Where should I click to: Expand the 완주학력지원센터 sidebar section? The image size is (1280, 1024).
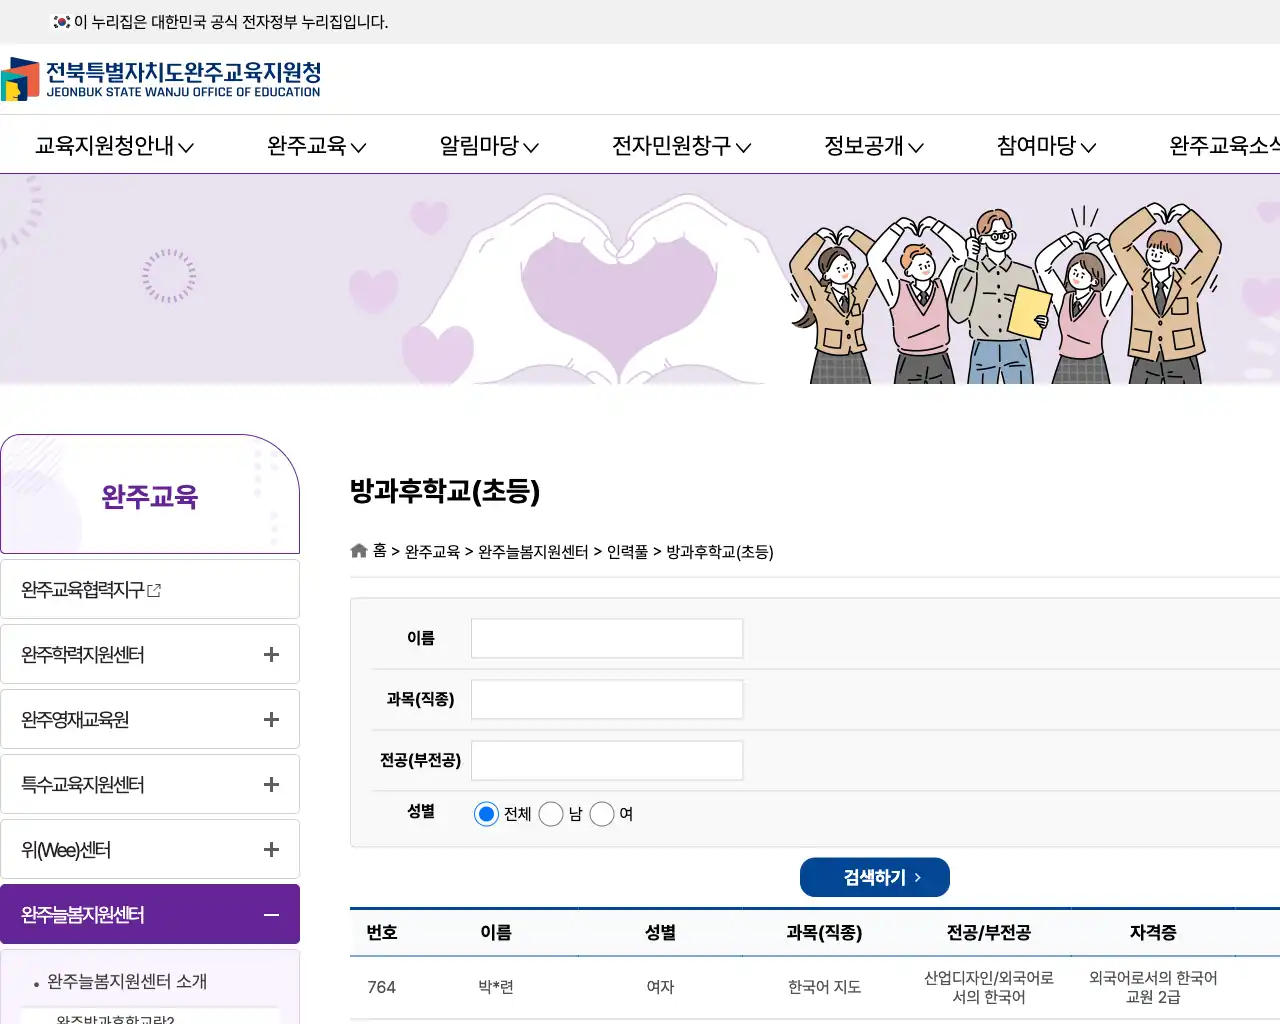[271, 654]
